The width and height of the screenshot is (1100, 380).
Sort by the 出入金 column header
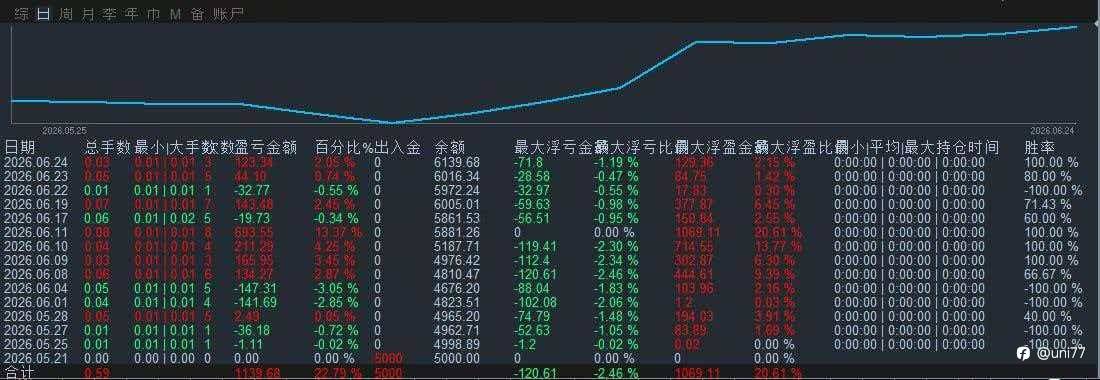(398, 147)
